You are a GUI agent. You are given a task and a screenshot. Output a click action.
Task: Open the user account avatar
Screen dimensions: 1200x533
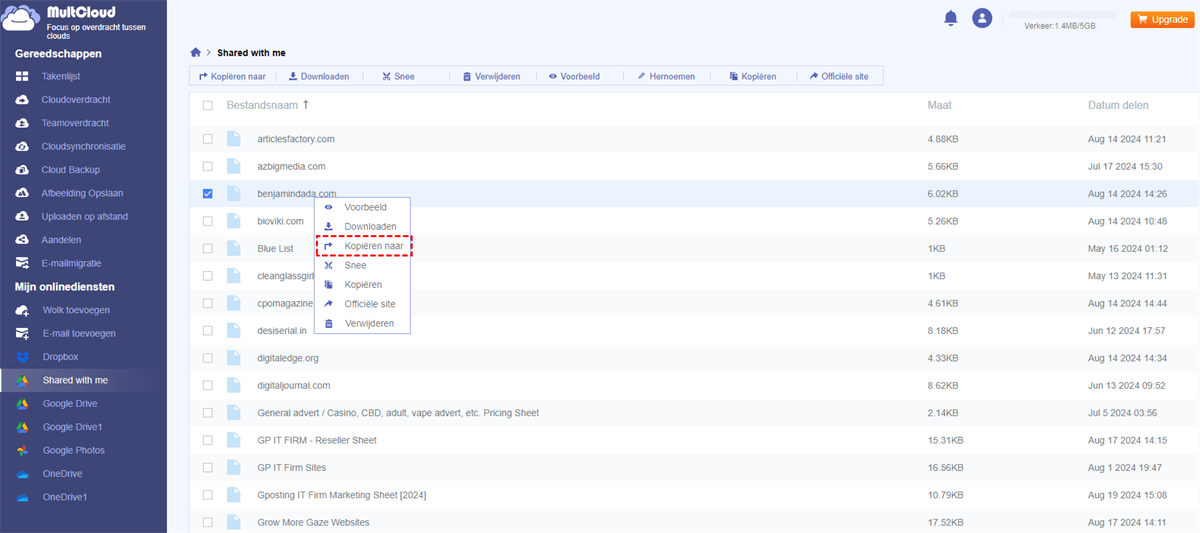click(982, 18)
